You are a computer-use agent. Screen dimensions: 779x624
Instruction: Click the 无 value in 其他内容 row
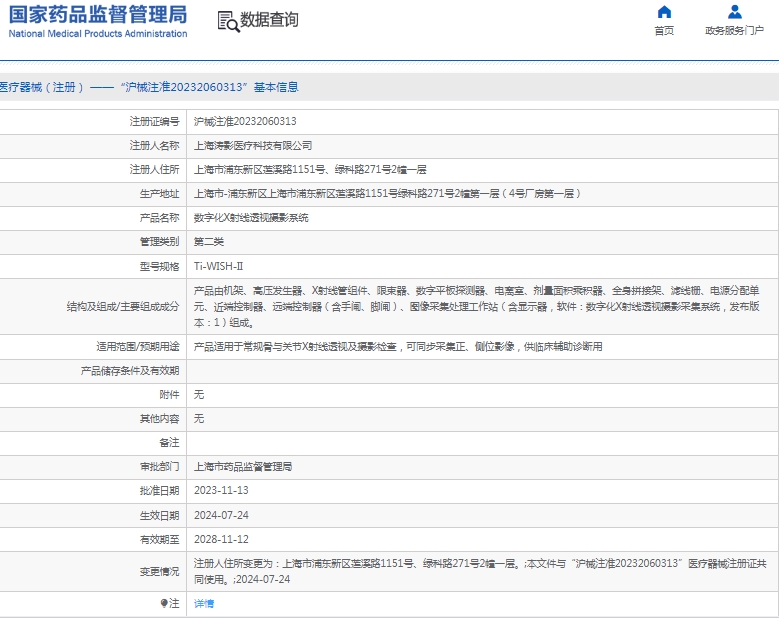point(199,419)
